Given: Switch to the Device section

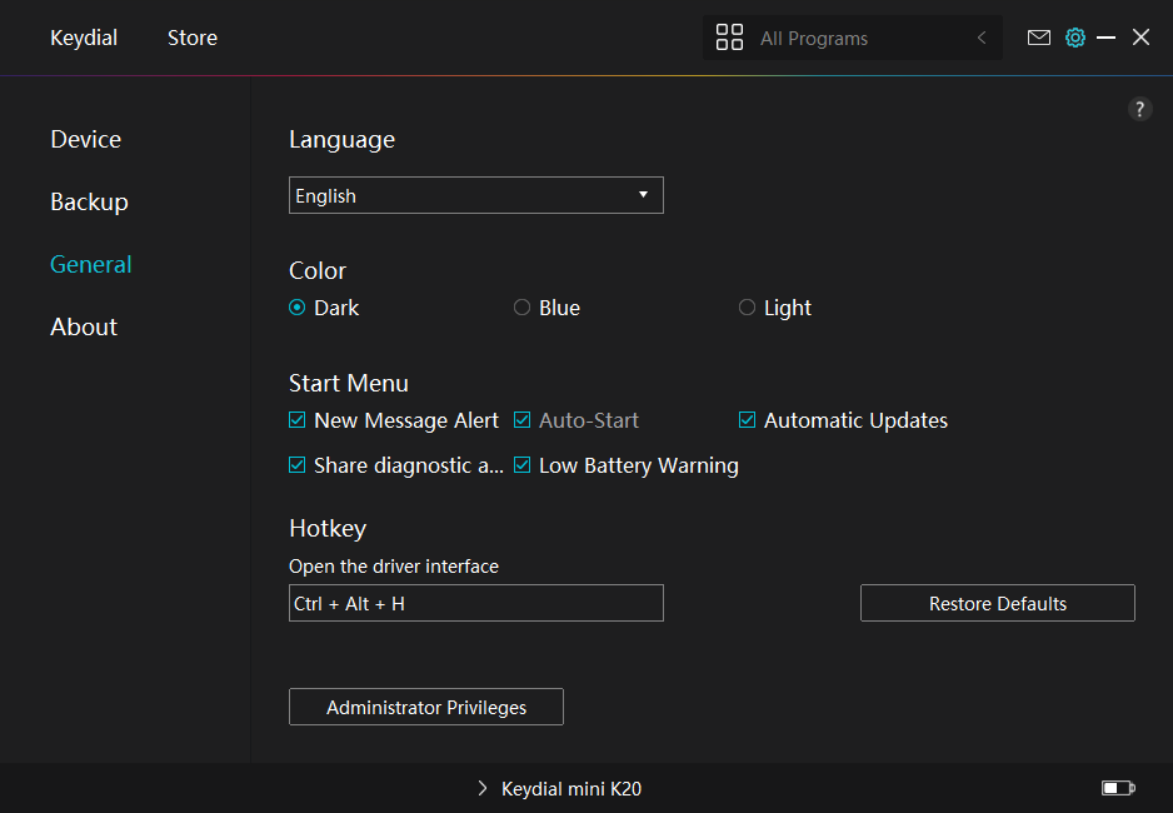Looking at the screenshot, I should 86,140.
